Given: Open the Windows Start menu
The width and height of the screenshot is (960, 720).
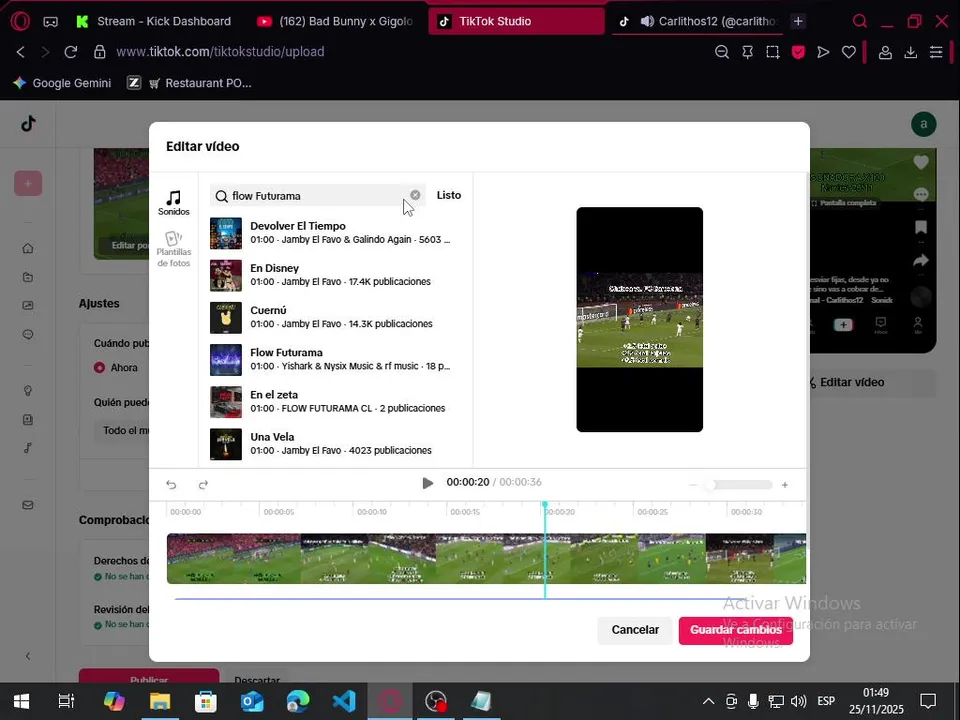Looking at the screenshot, I should (21, 701).
